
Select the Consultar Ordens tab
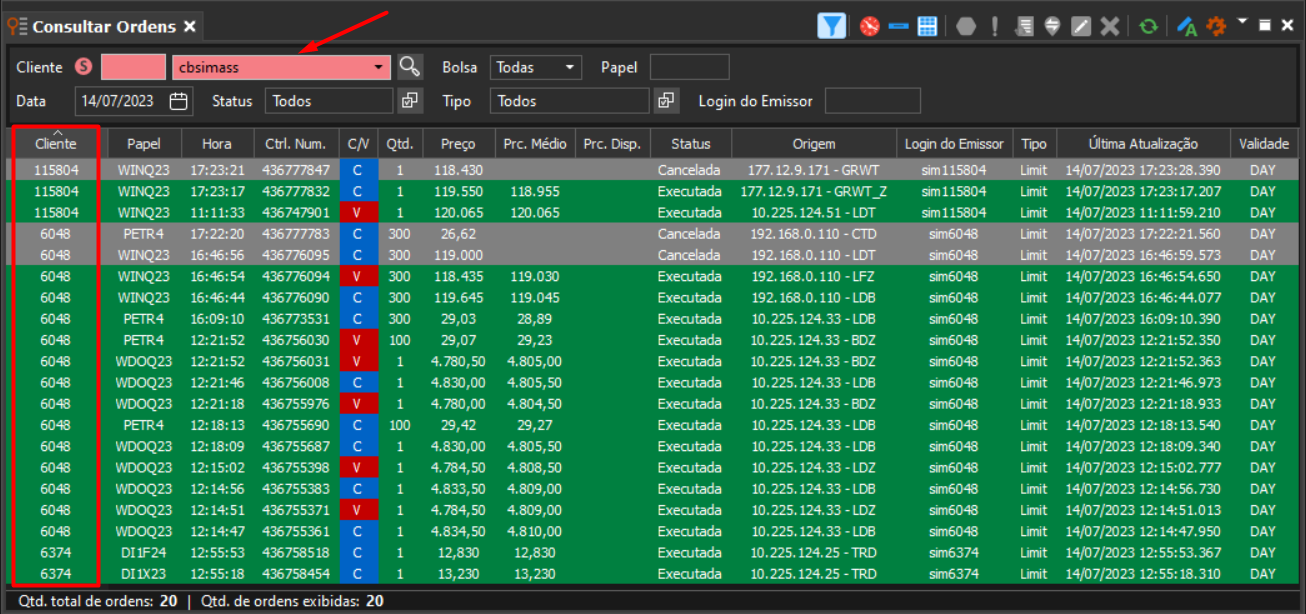(x=102, y=26)
